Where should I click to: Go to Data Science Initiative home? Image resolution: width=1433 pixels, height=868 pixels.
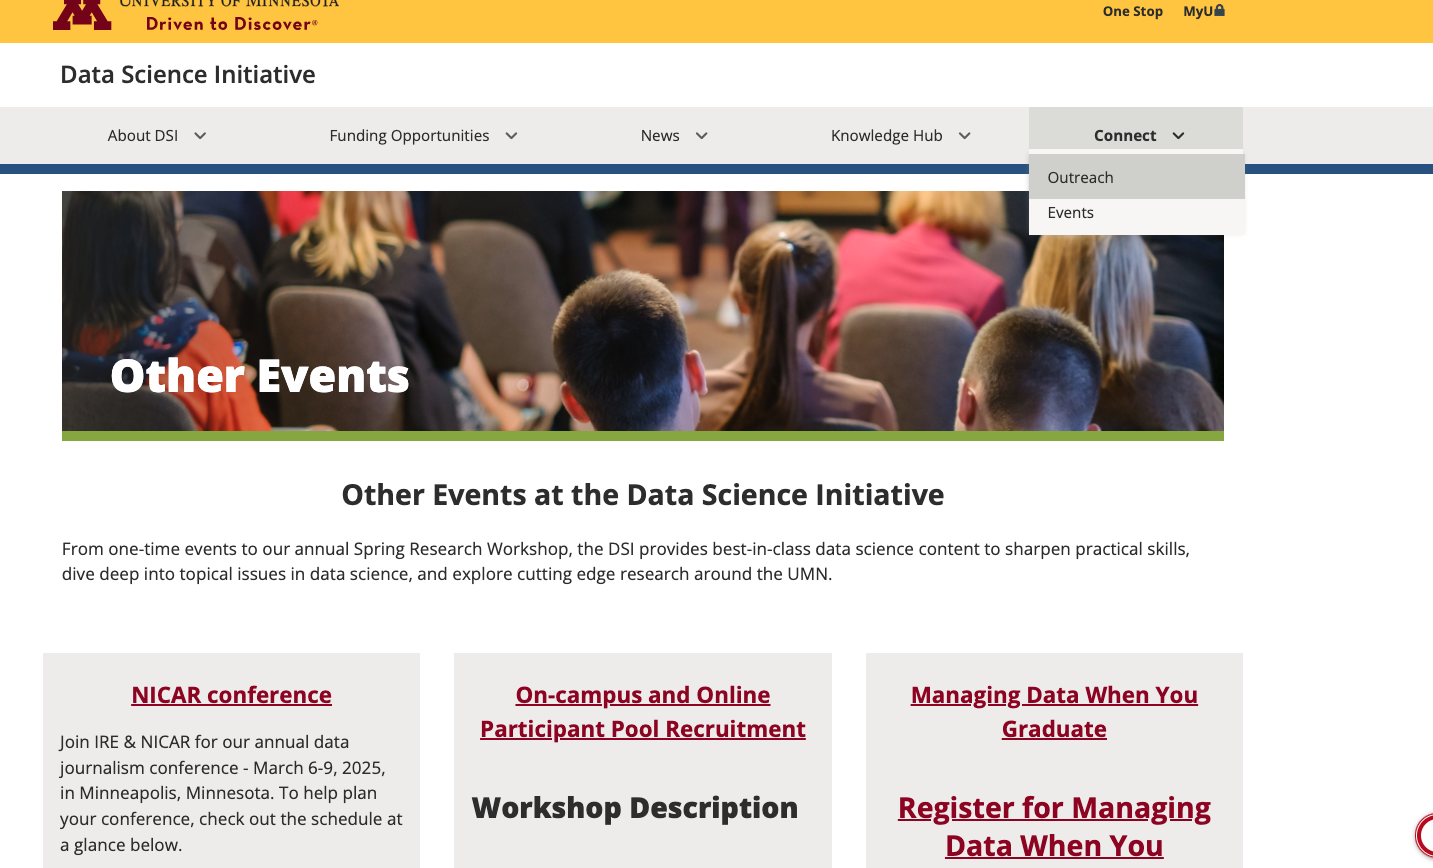click(188, 75)
